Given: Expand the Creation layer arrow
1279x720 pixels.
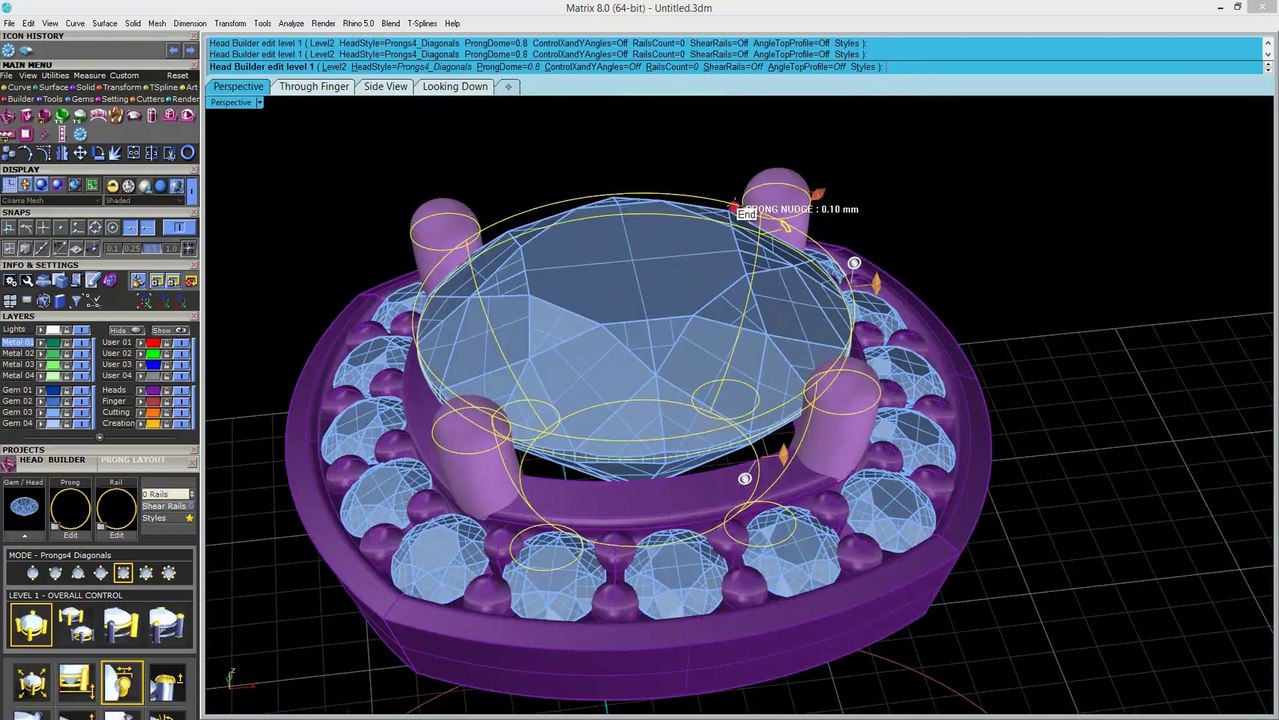Looking at the screenshot, I should tap(141, 423).
